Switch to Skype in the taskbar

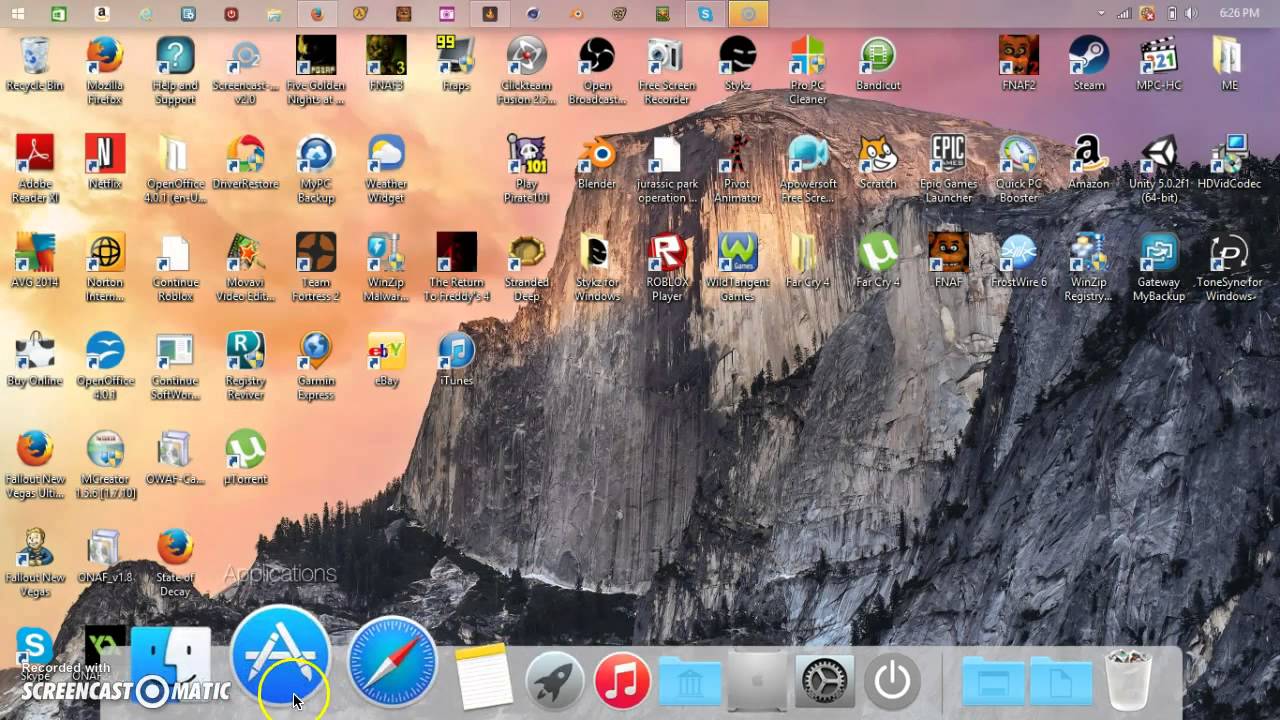(707, 14)
